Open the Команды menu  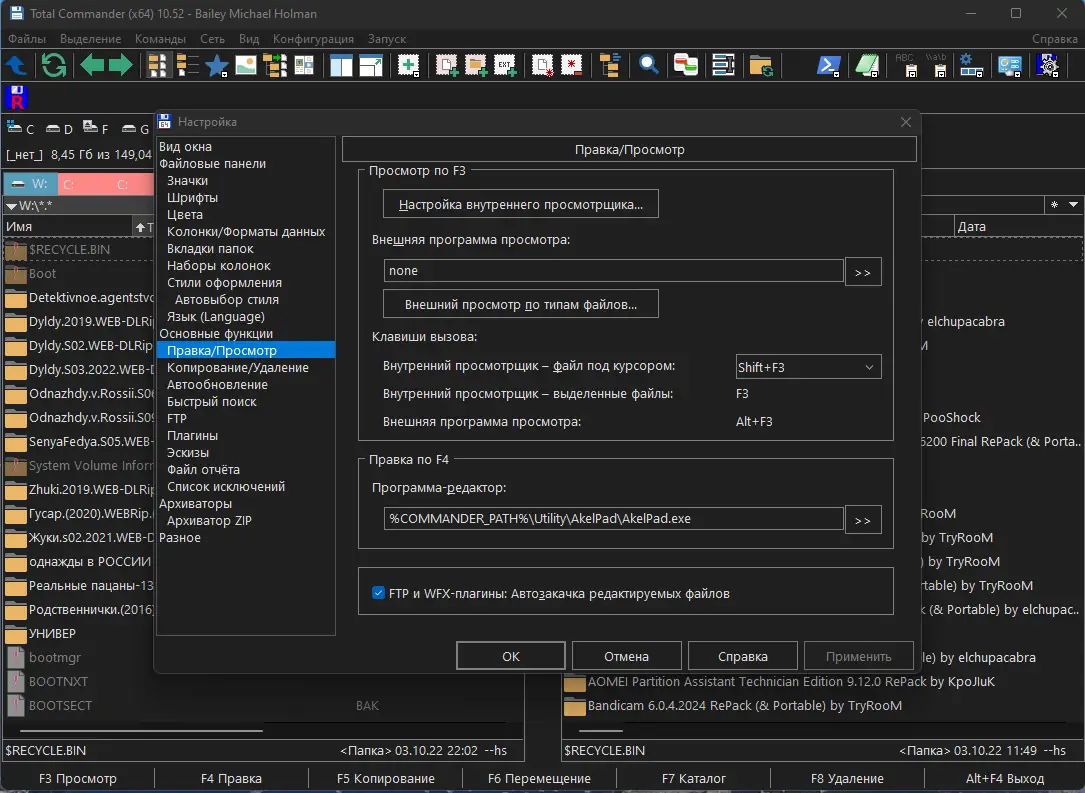click(x=160, y=39)
